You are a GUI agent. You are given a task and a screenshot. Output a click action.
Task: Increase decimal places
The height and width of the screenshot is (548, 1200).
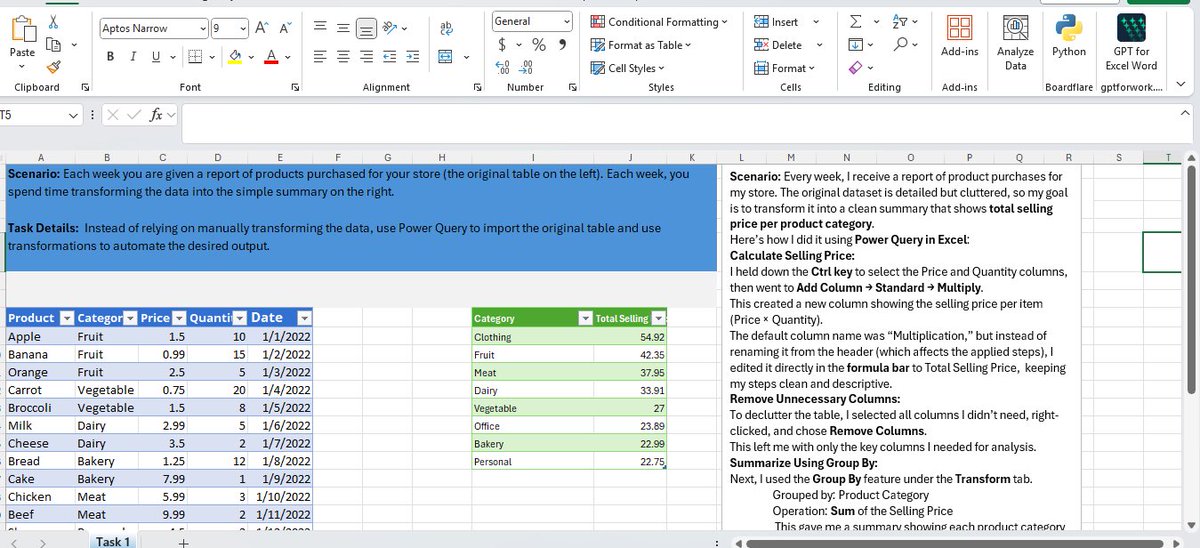pos(503,67)
